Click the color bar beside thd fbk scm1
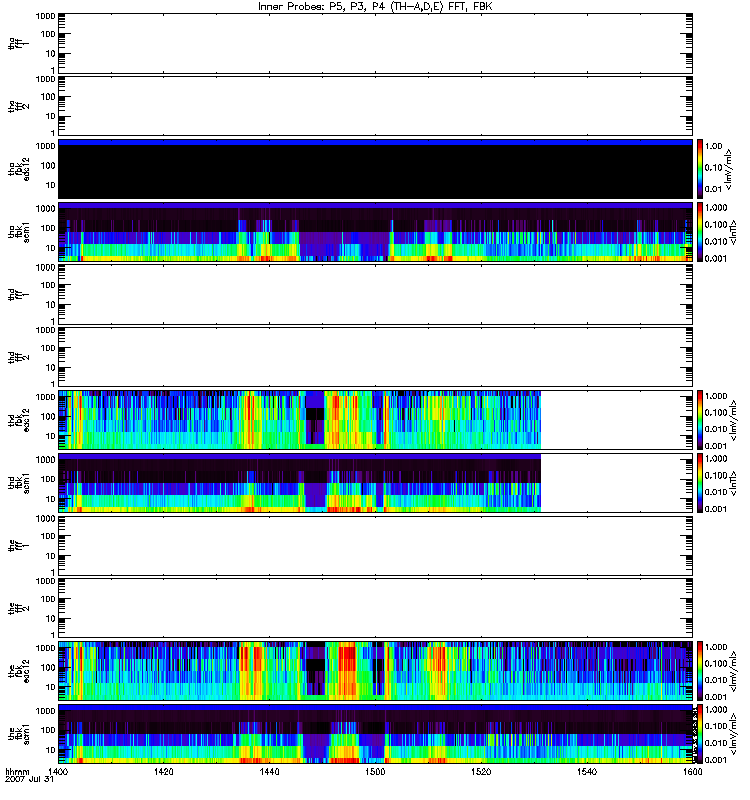The height and width of the screenshot is (800, 750). coord(700,483)
